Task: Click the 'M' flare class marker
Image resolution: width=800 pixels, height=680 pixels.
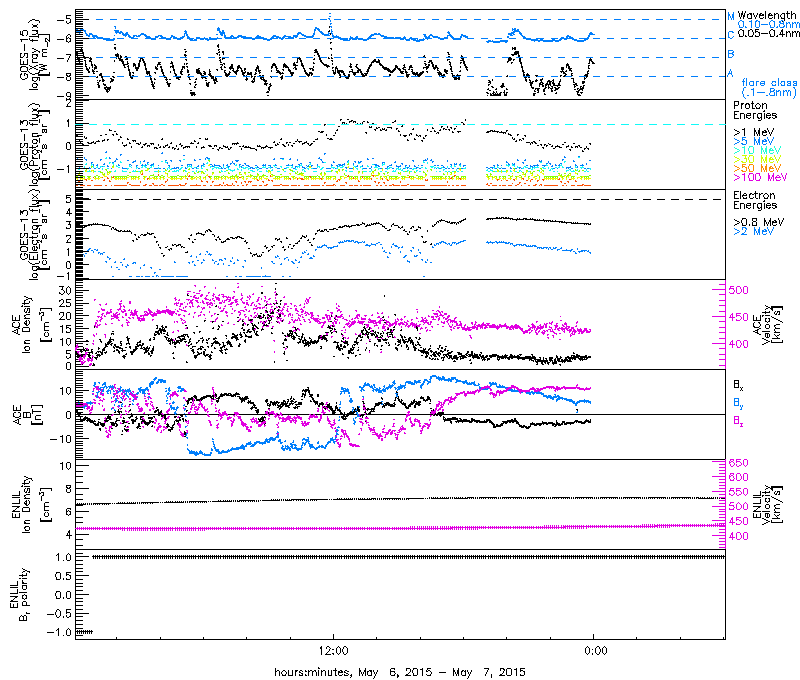Action: 731,16
